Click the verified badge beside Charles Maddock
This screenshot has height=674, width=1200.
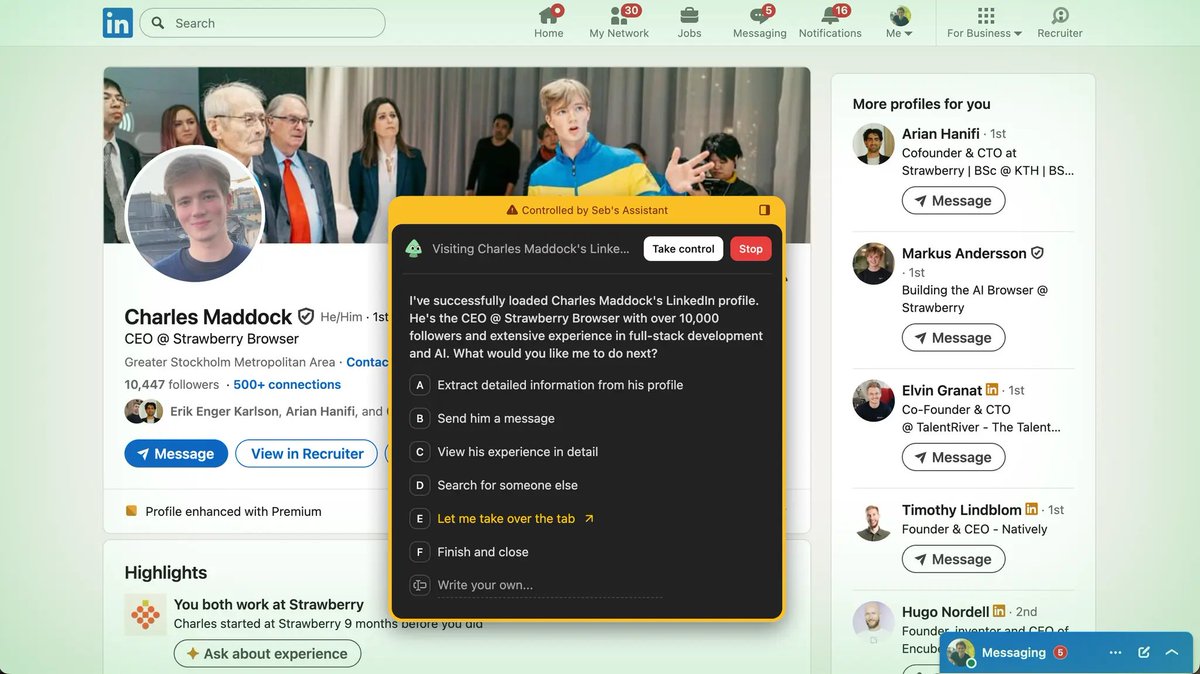point(306,317)
